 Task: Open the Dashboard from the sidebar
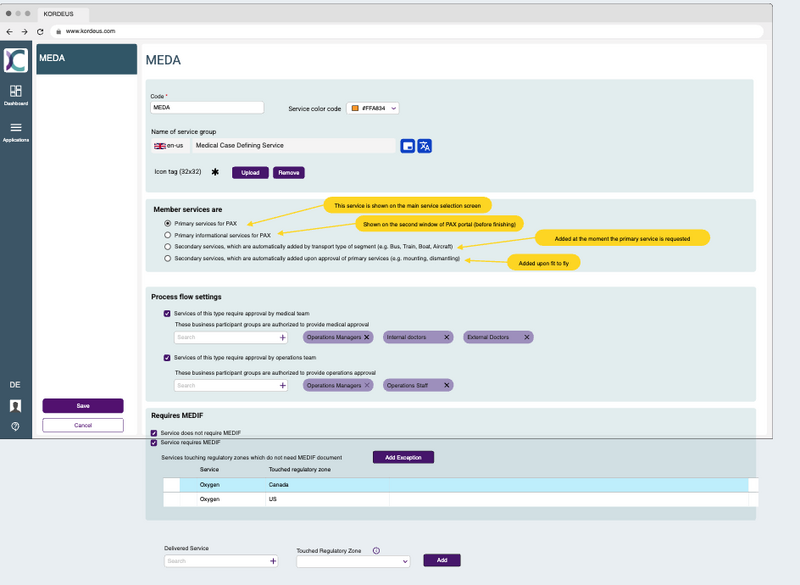click(16, 95)
